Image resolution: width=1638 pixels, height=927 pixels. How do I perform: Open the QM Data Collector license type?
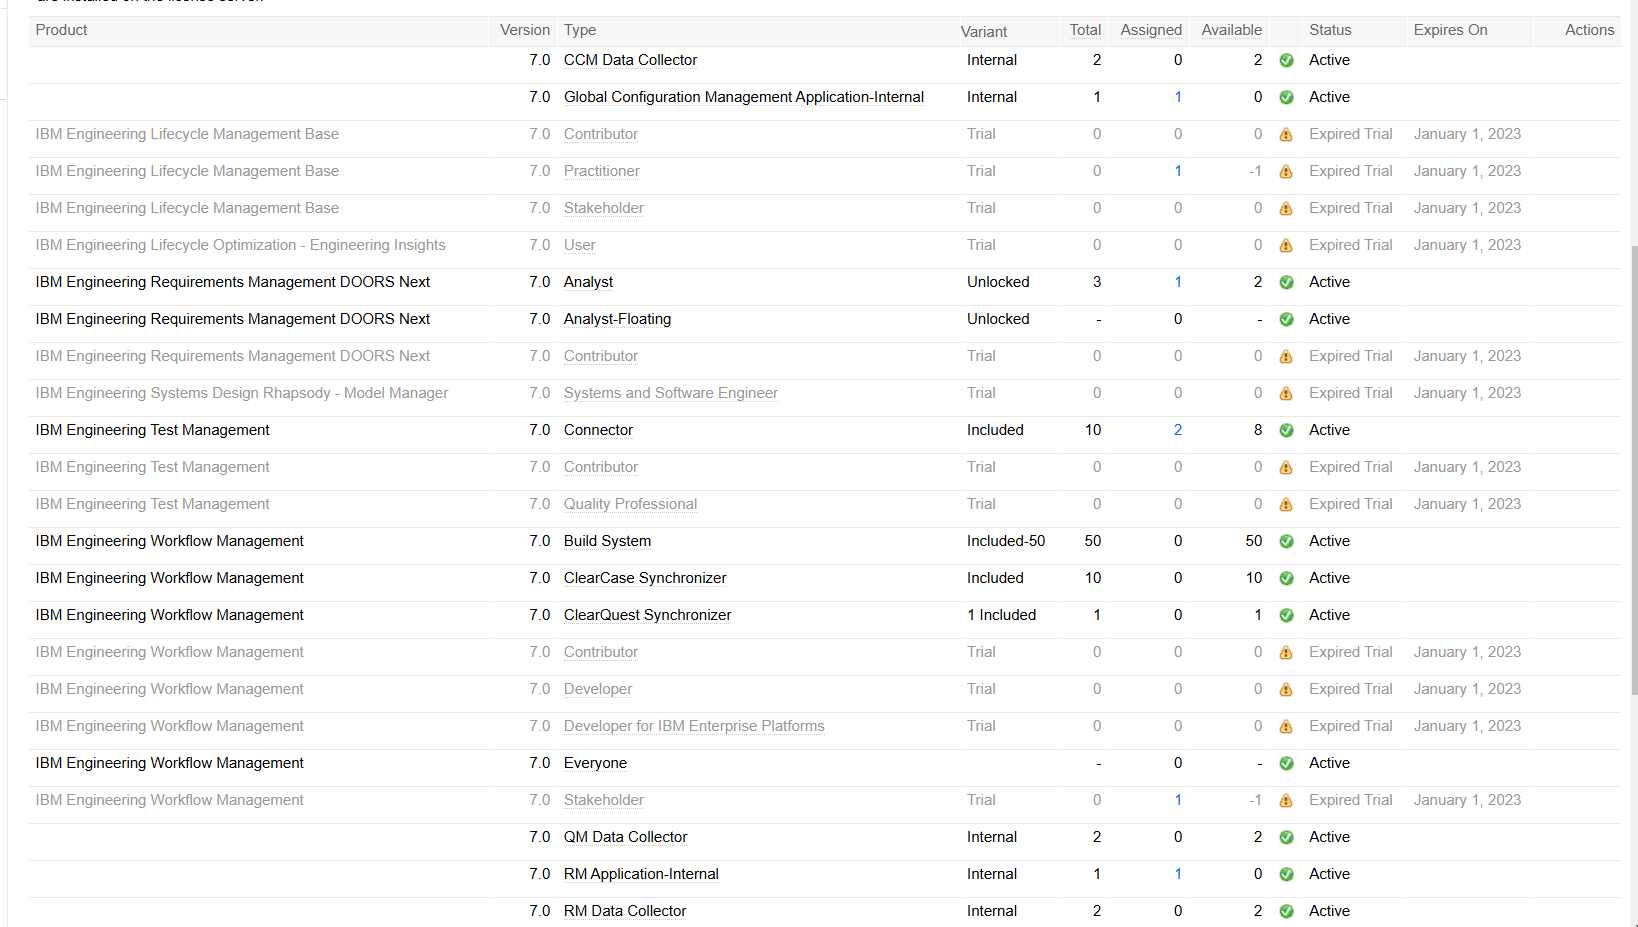click(625, 837)
